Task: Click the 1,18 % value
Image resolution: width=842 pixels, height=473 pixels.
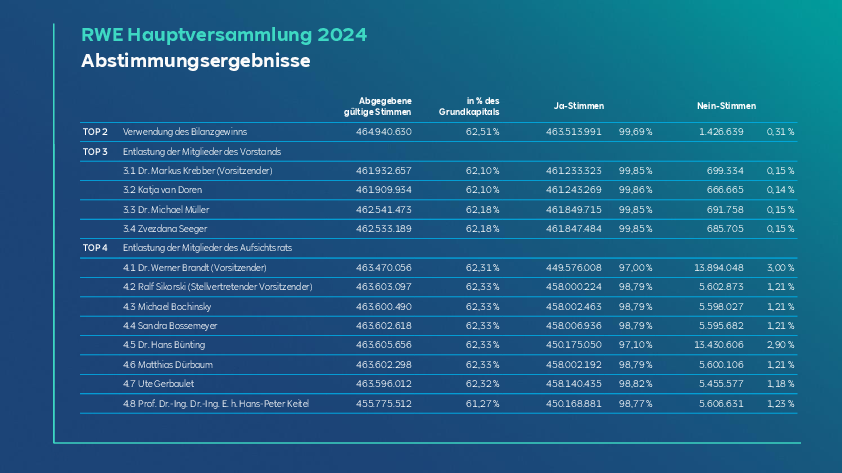Action: point(780,384)
